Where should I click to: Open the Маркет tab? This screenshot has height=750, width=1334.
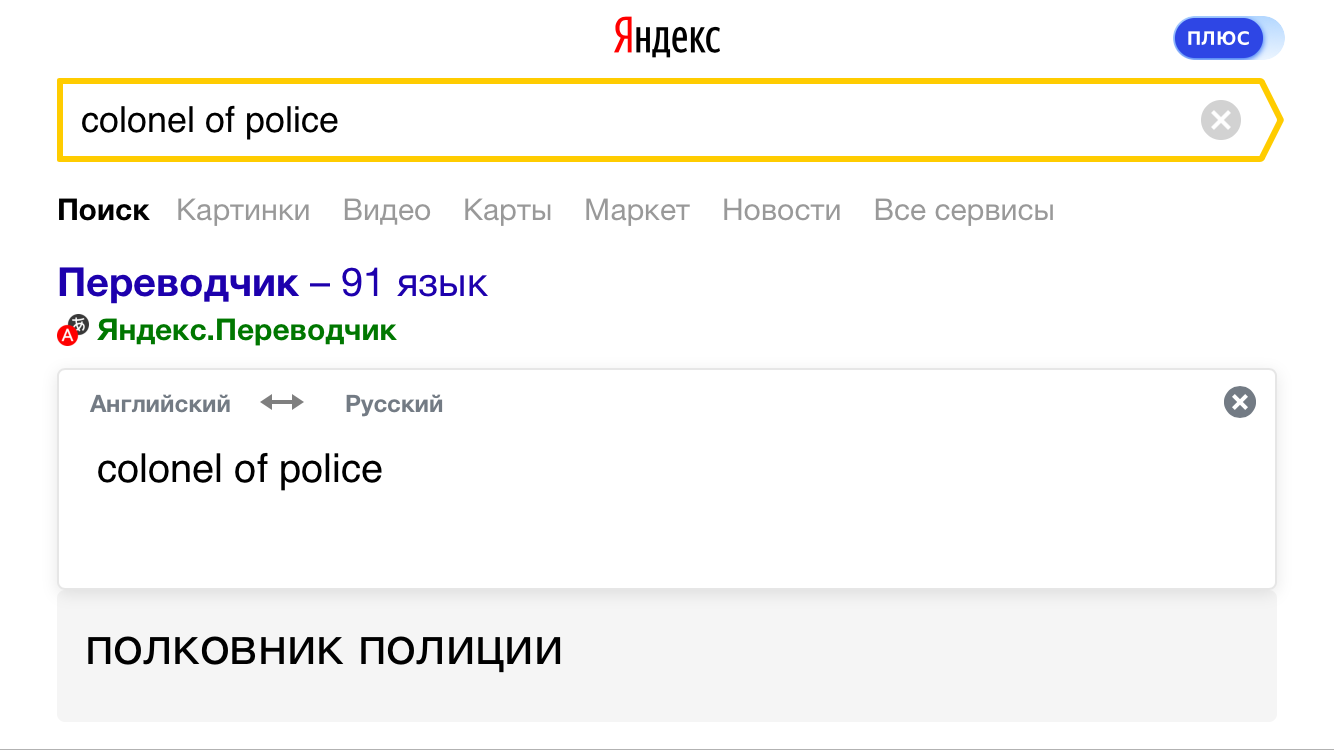[x=637, y=211]
